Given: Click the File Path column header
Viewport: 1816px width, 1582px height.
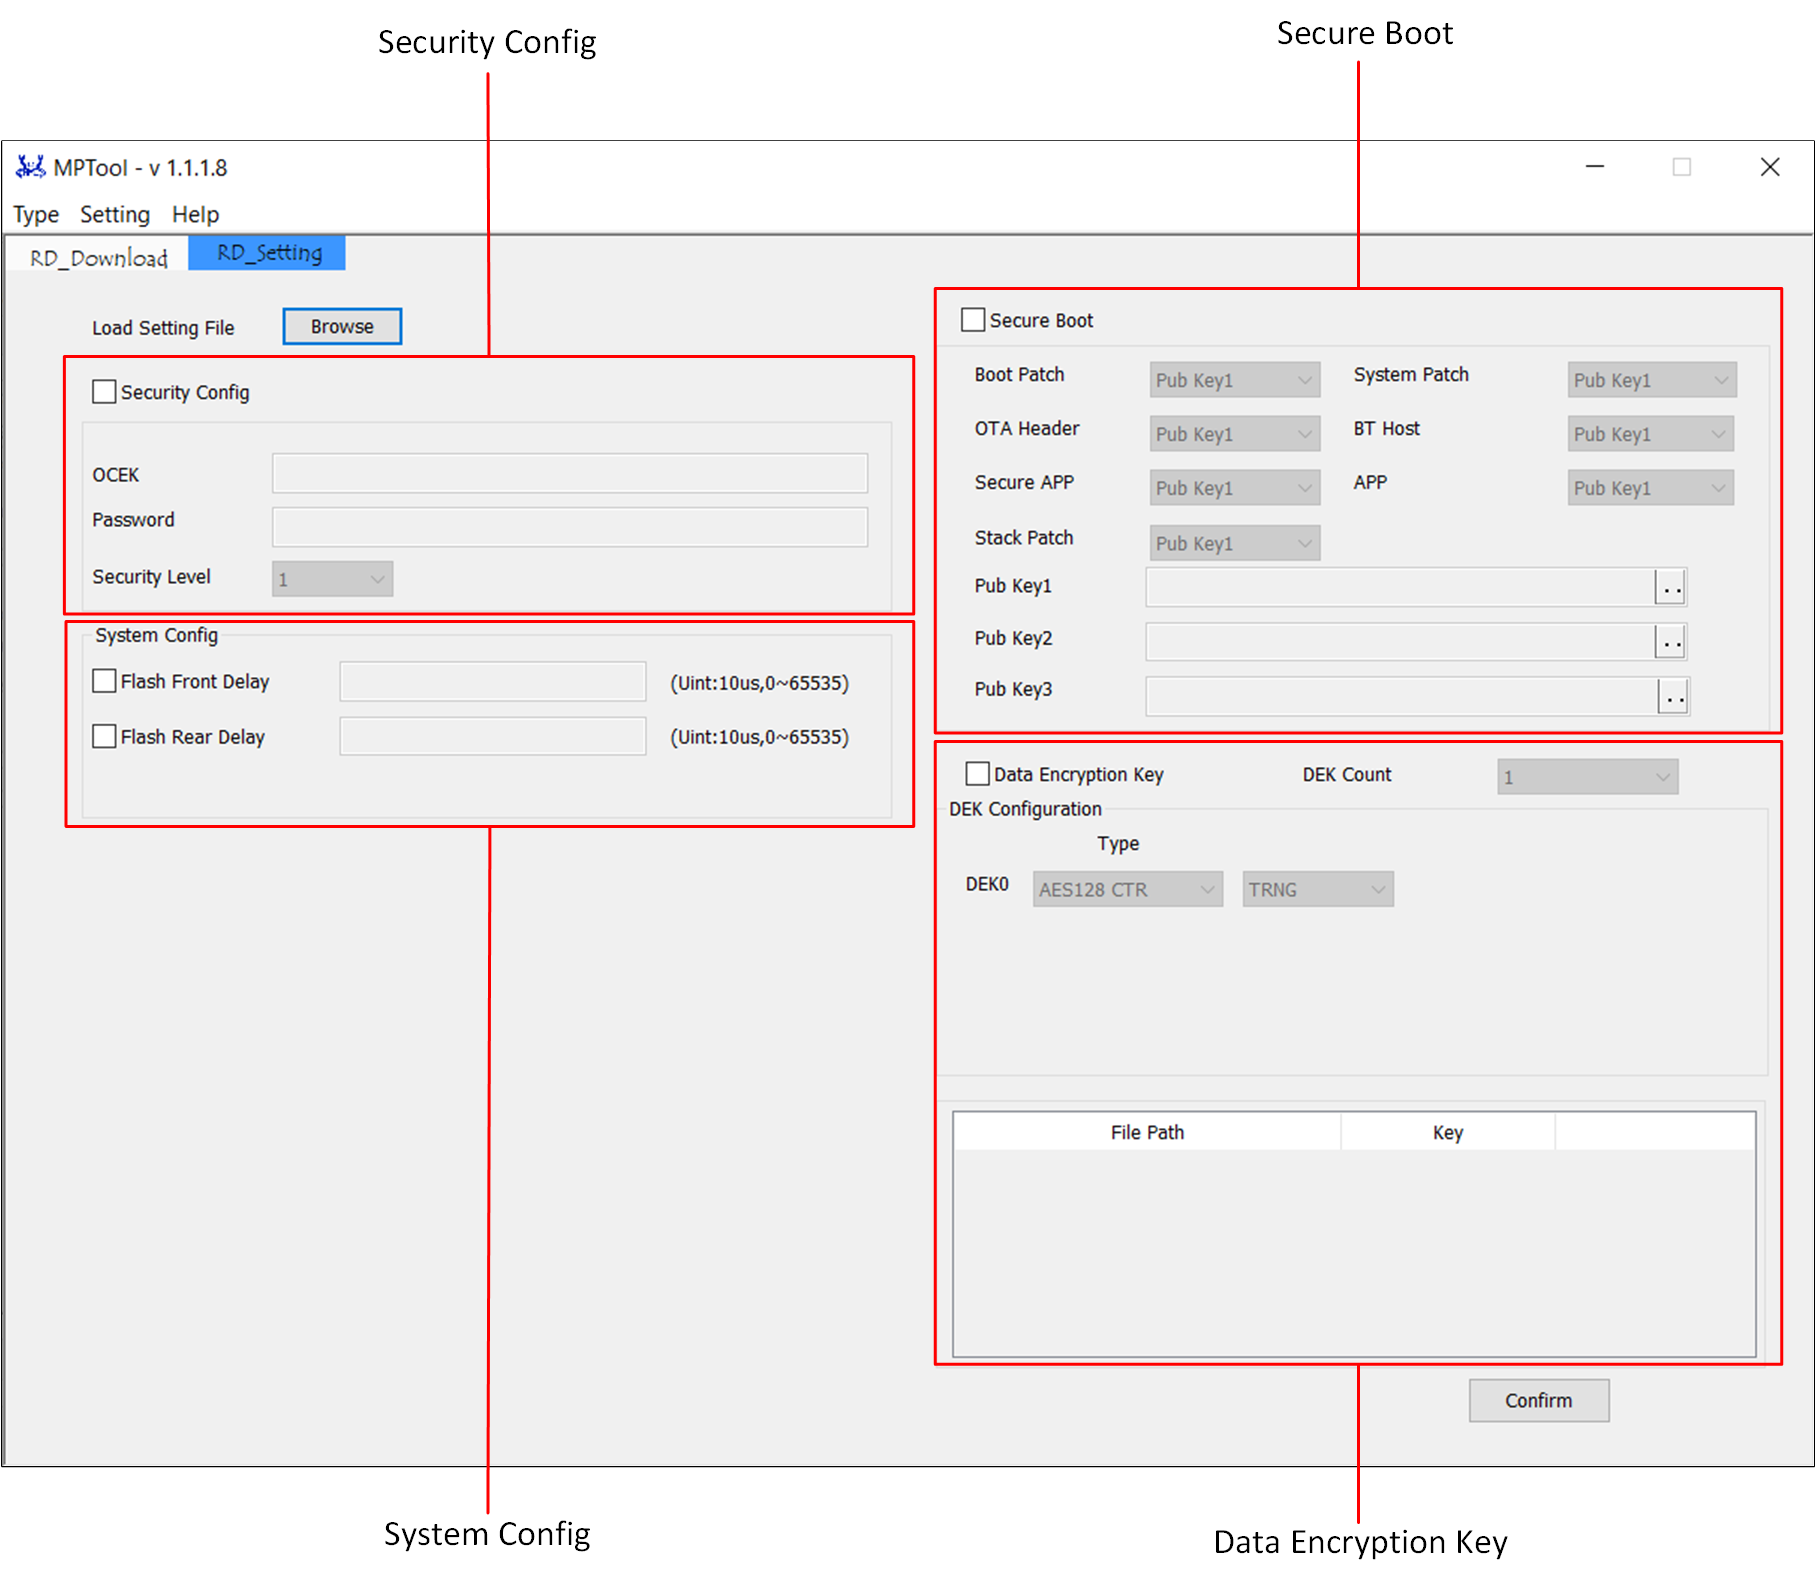Looking at the screenshot, I should tap(1147, 1133).
